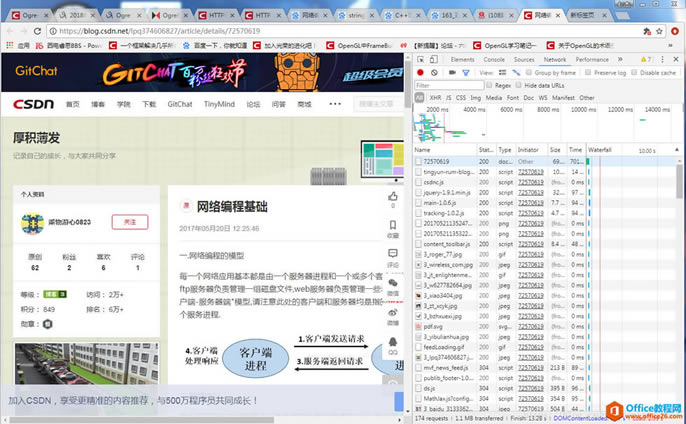Switch to the Performance tab

(592, 60)
